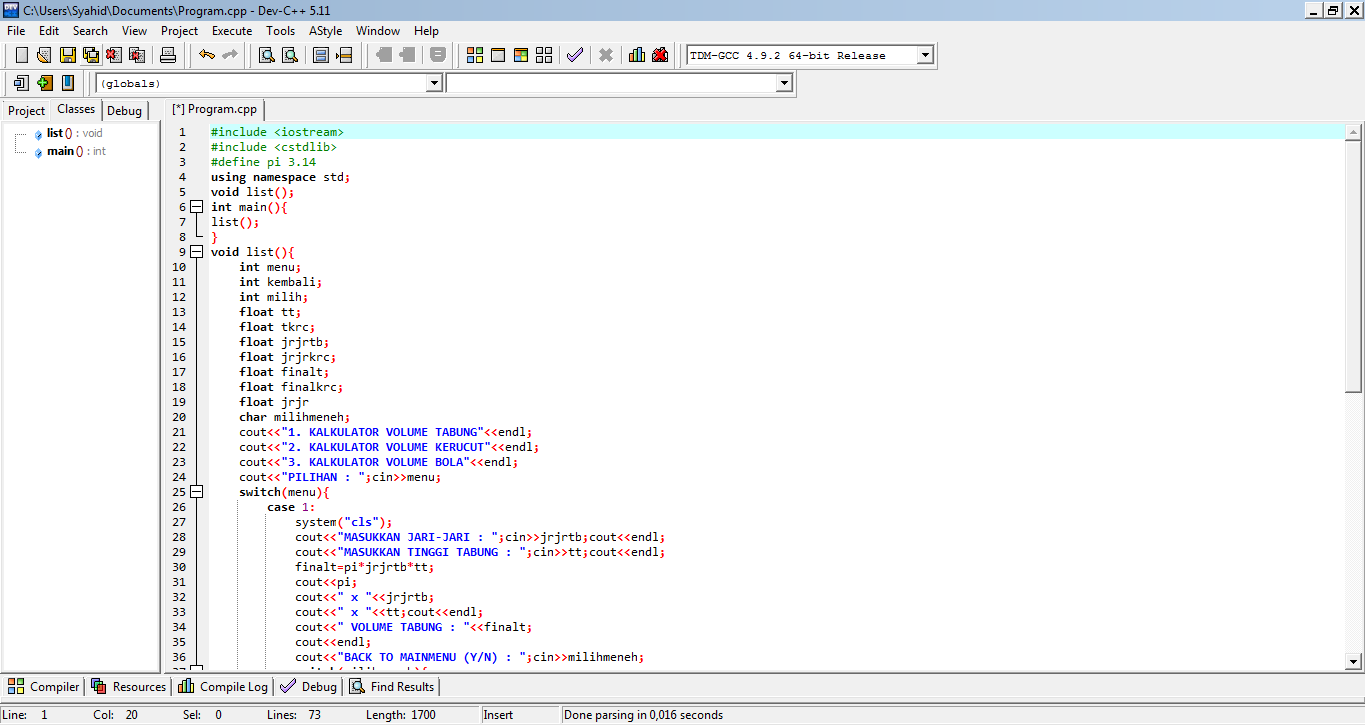Click the Go to Line toolbar icon
The width and height of the screenshot is (1365, 725).
[344, 55]
